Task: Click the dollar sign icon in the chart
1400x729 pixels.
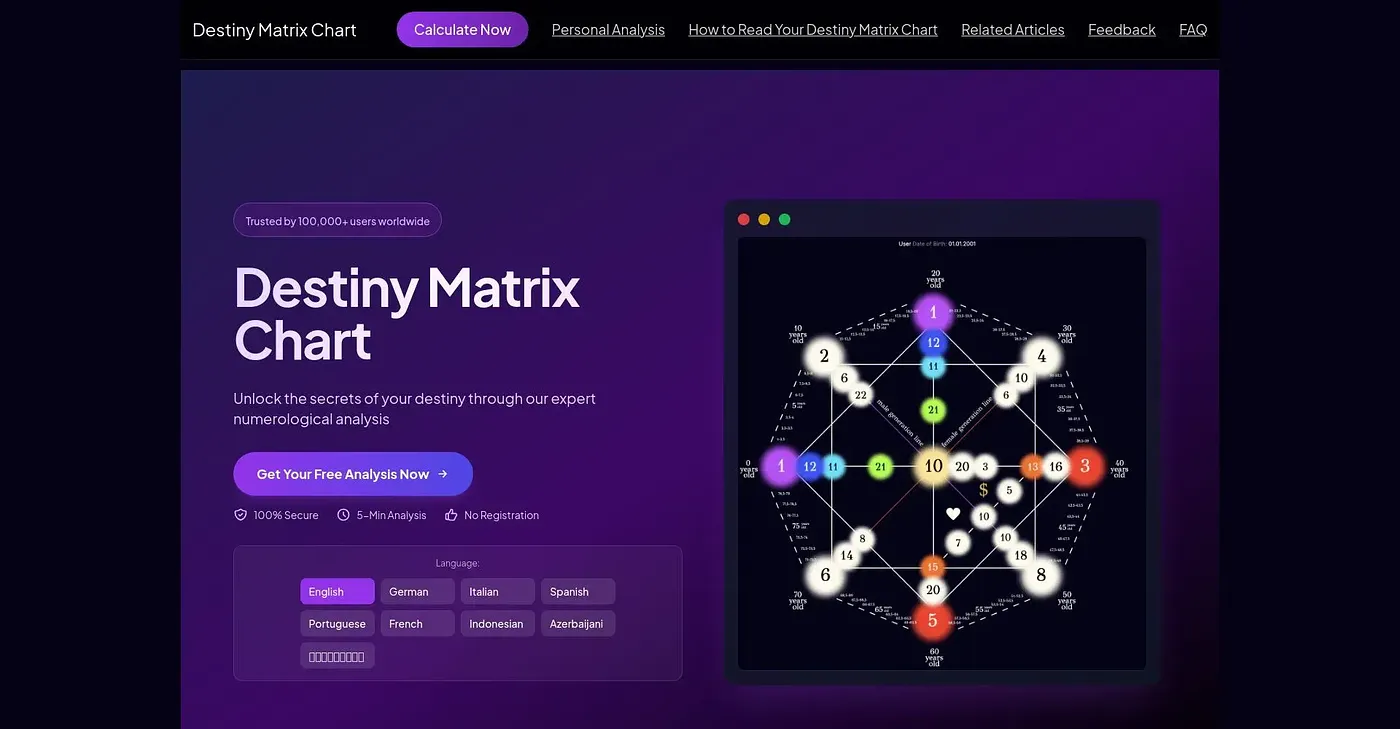Action: pyautogui.click(x=983, y=490)
